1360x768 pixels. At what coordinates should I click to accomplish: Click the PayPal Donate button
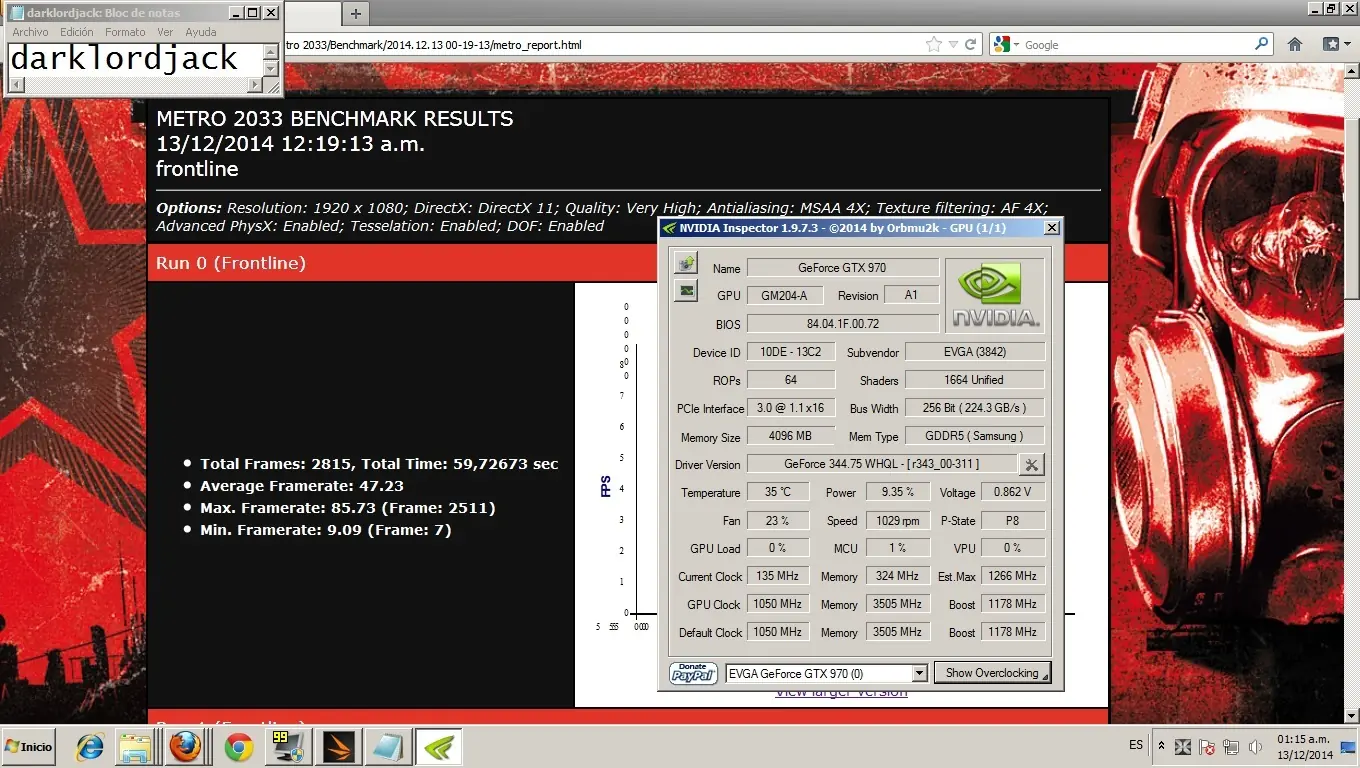pos(693,673)
